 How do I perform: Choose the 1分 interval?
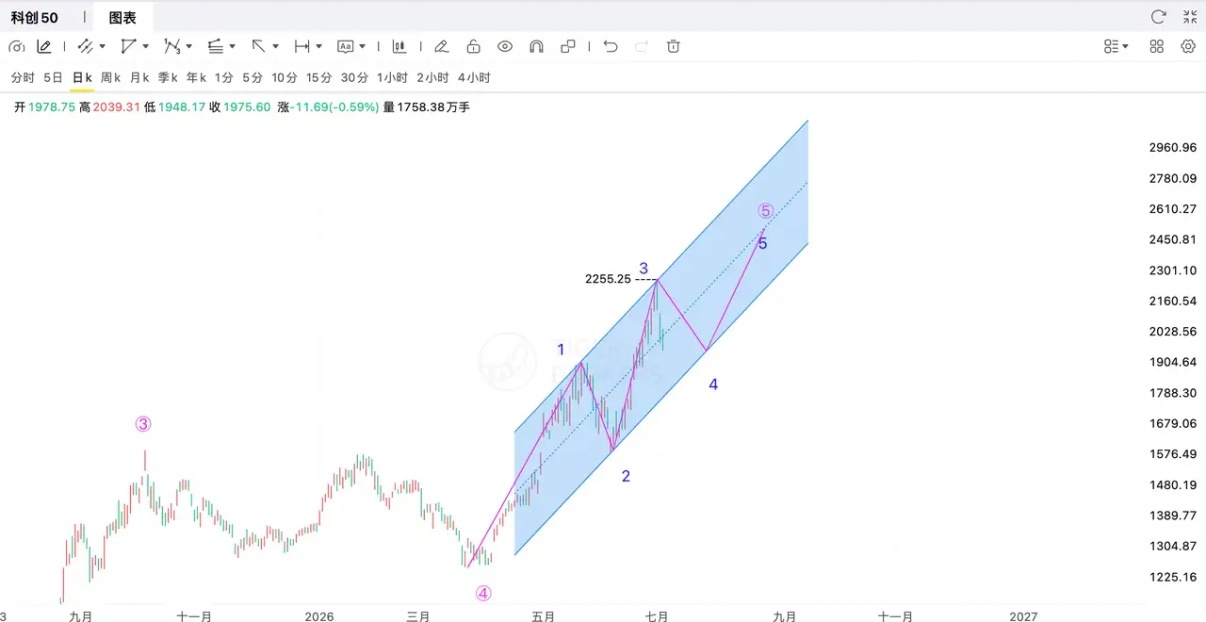point(224,77)
